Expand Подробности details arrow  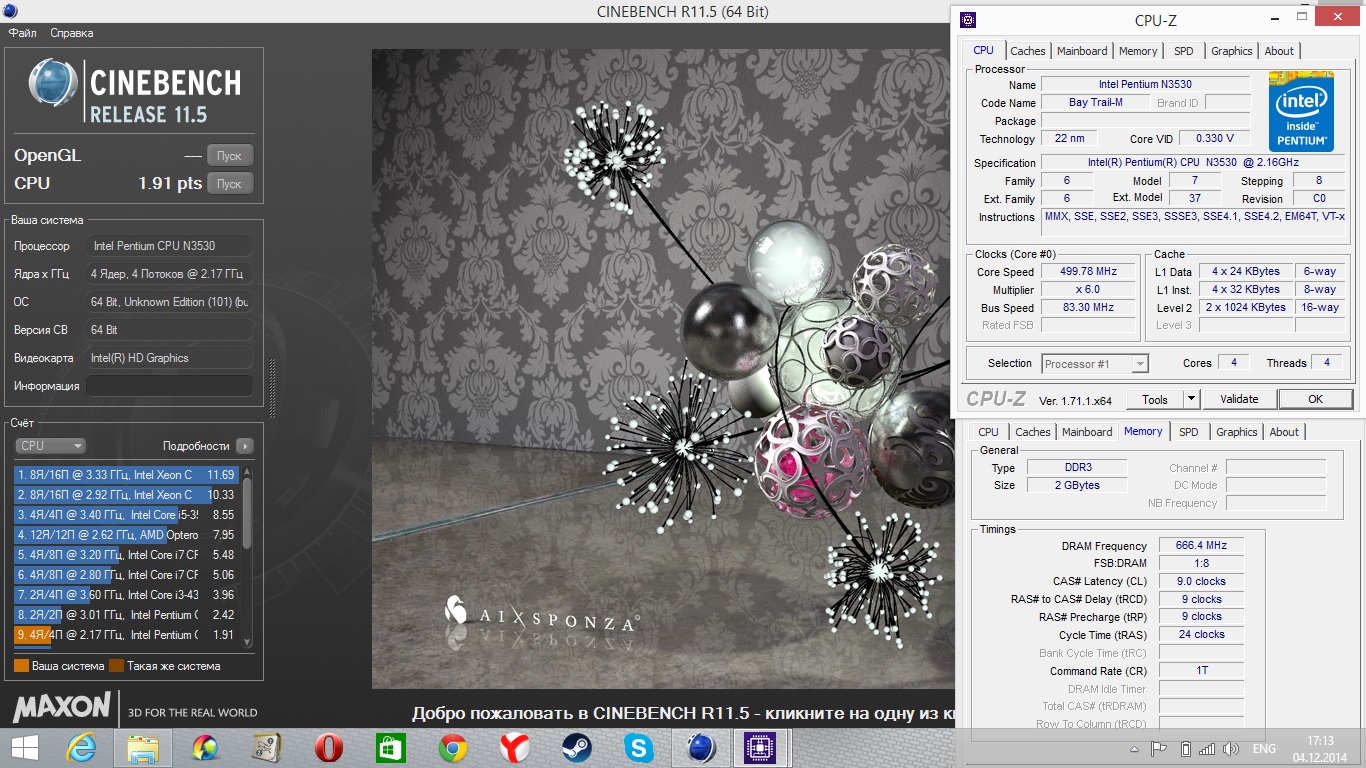[245, 446]
